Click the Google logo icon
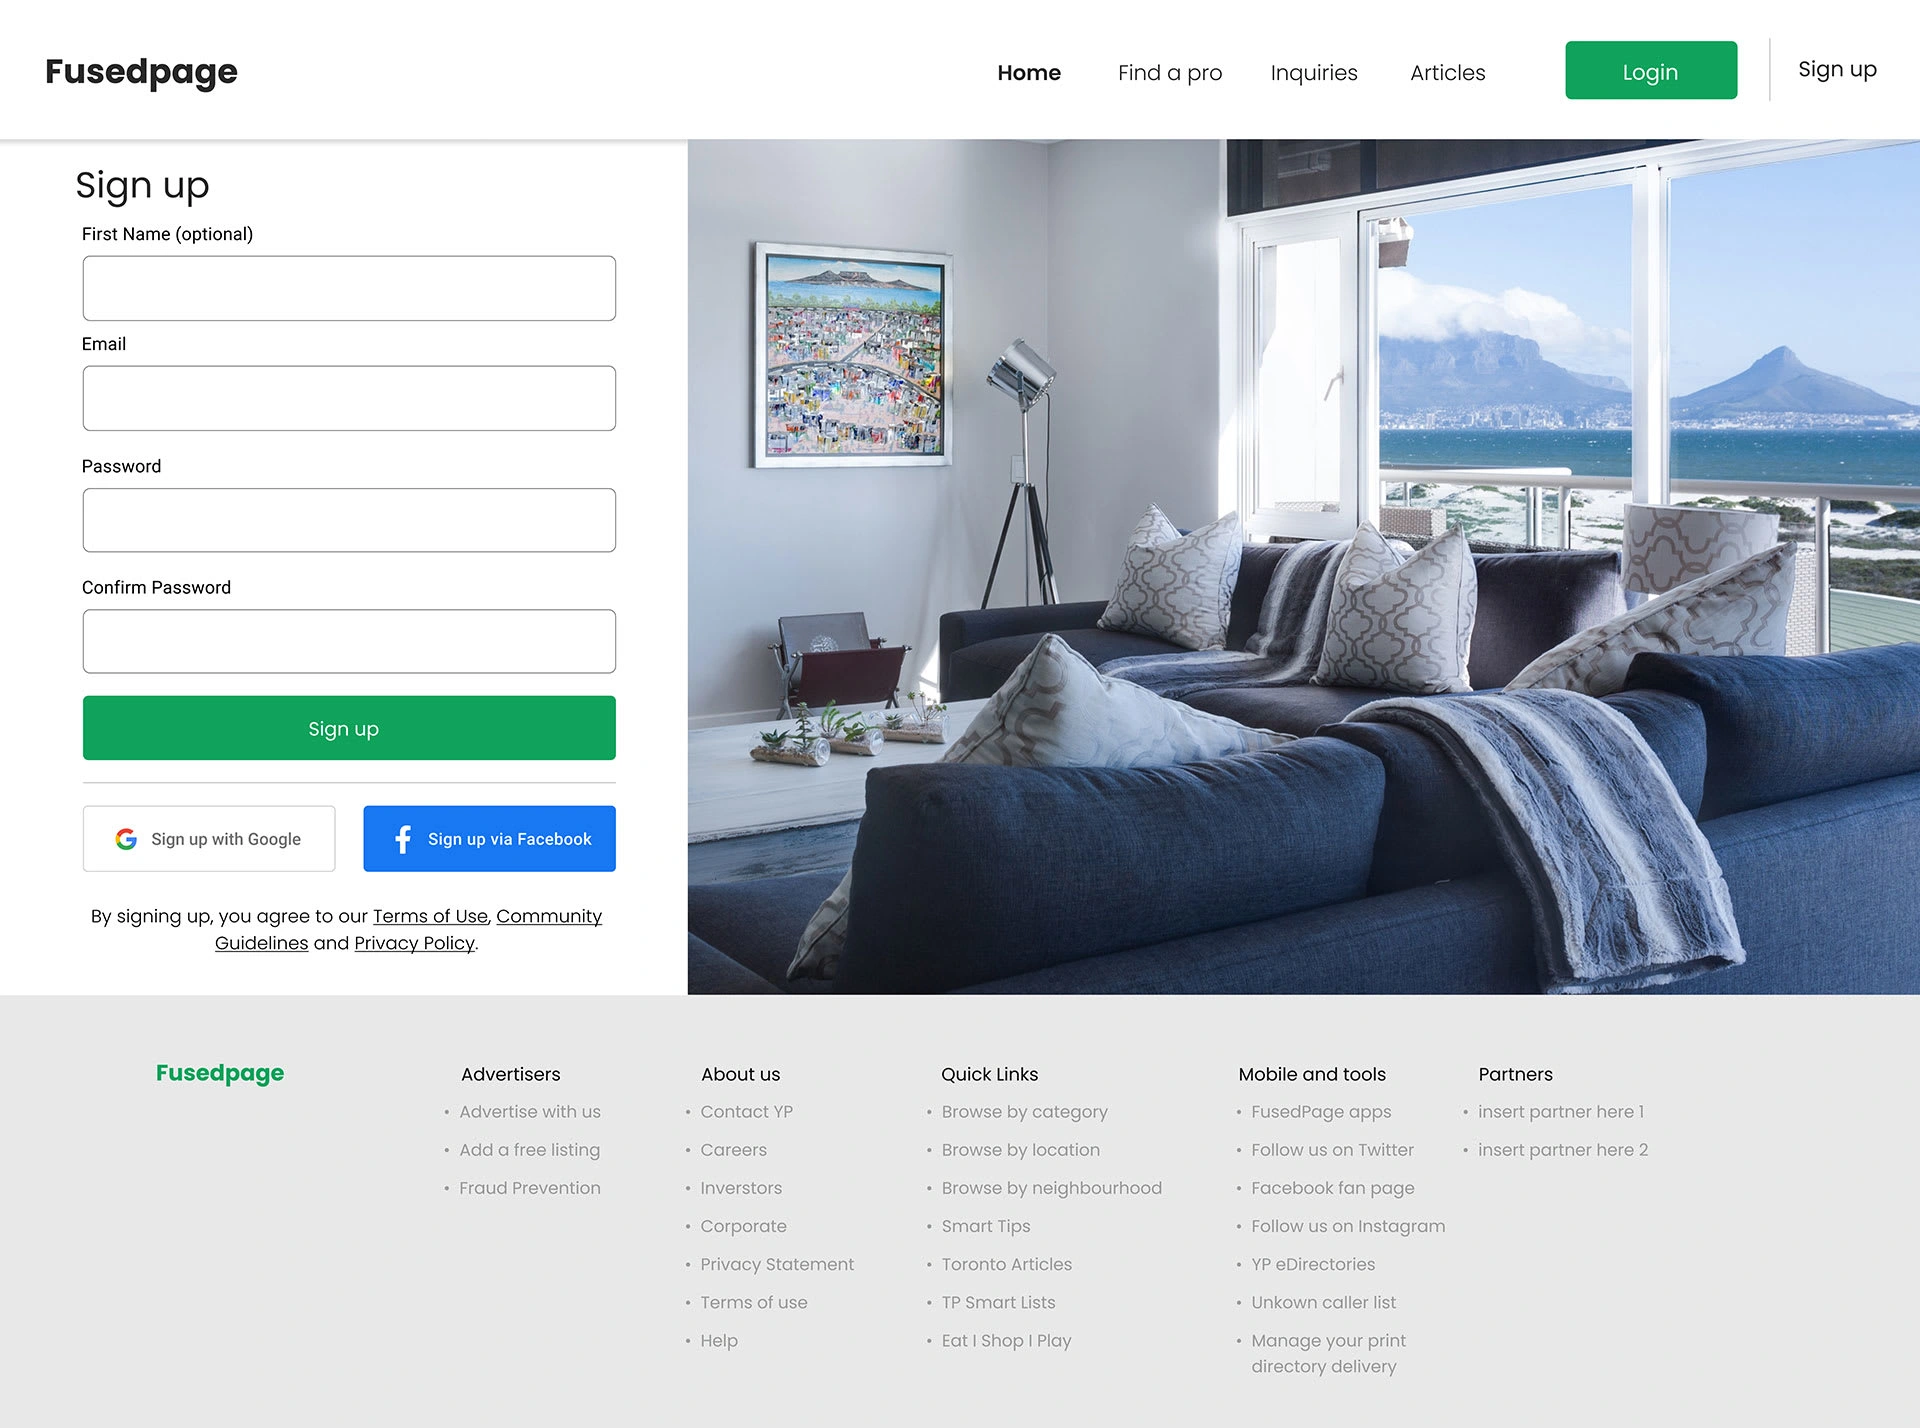1920x1428 pixels. (126, 839)
